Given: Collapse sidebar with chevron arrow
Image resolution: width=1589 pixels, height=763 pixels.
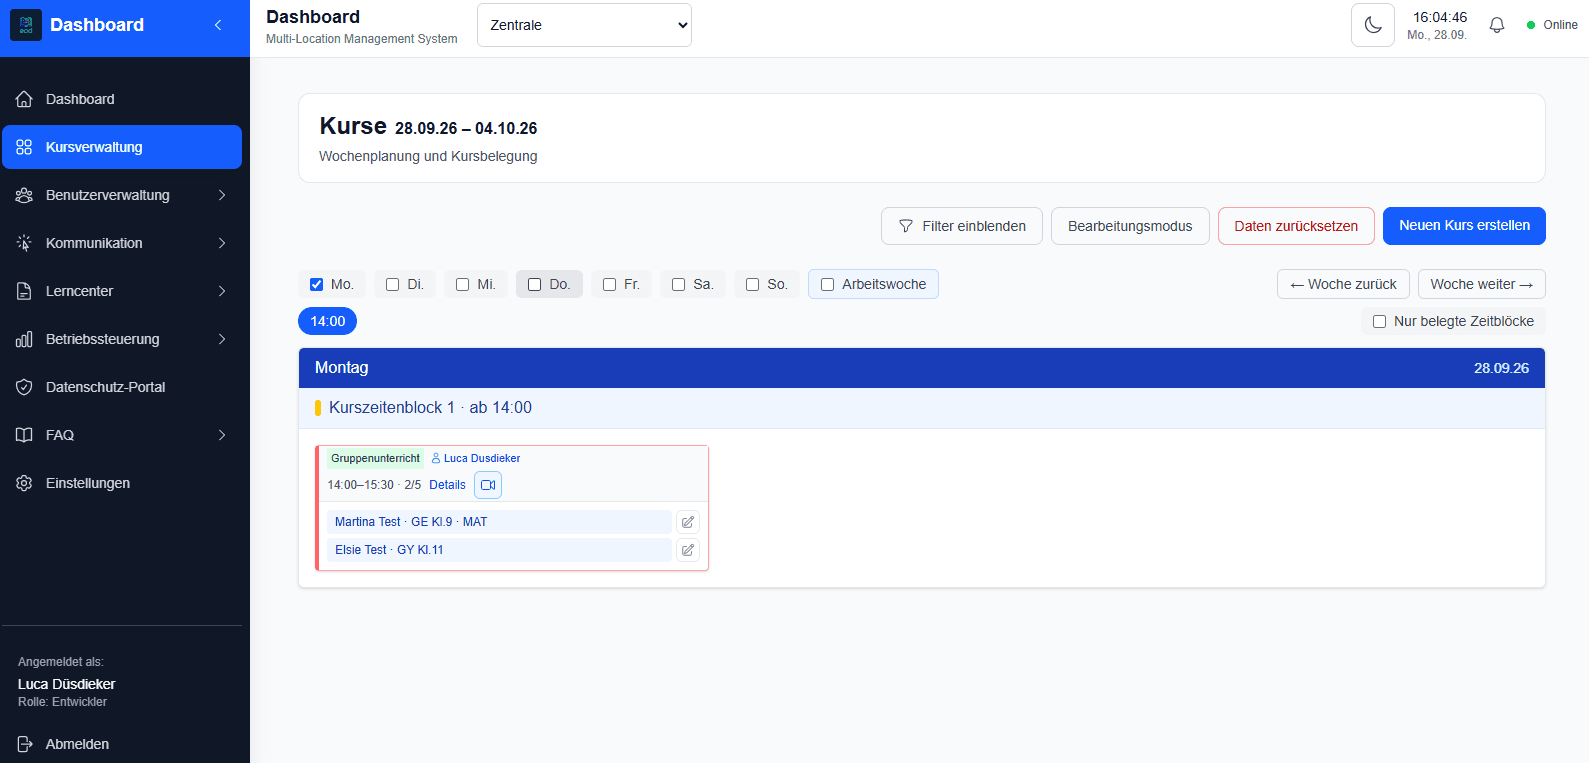Looking at the screenshot, I should click(x=218, y=25).
